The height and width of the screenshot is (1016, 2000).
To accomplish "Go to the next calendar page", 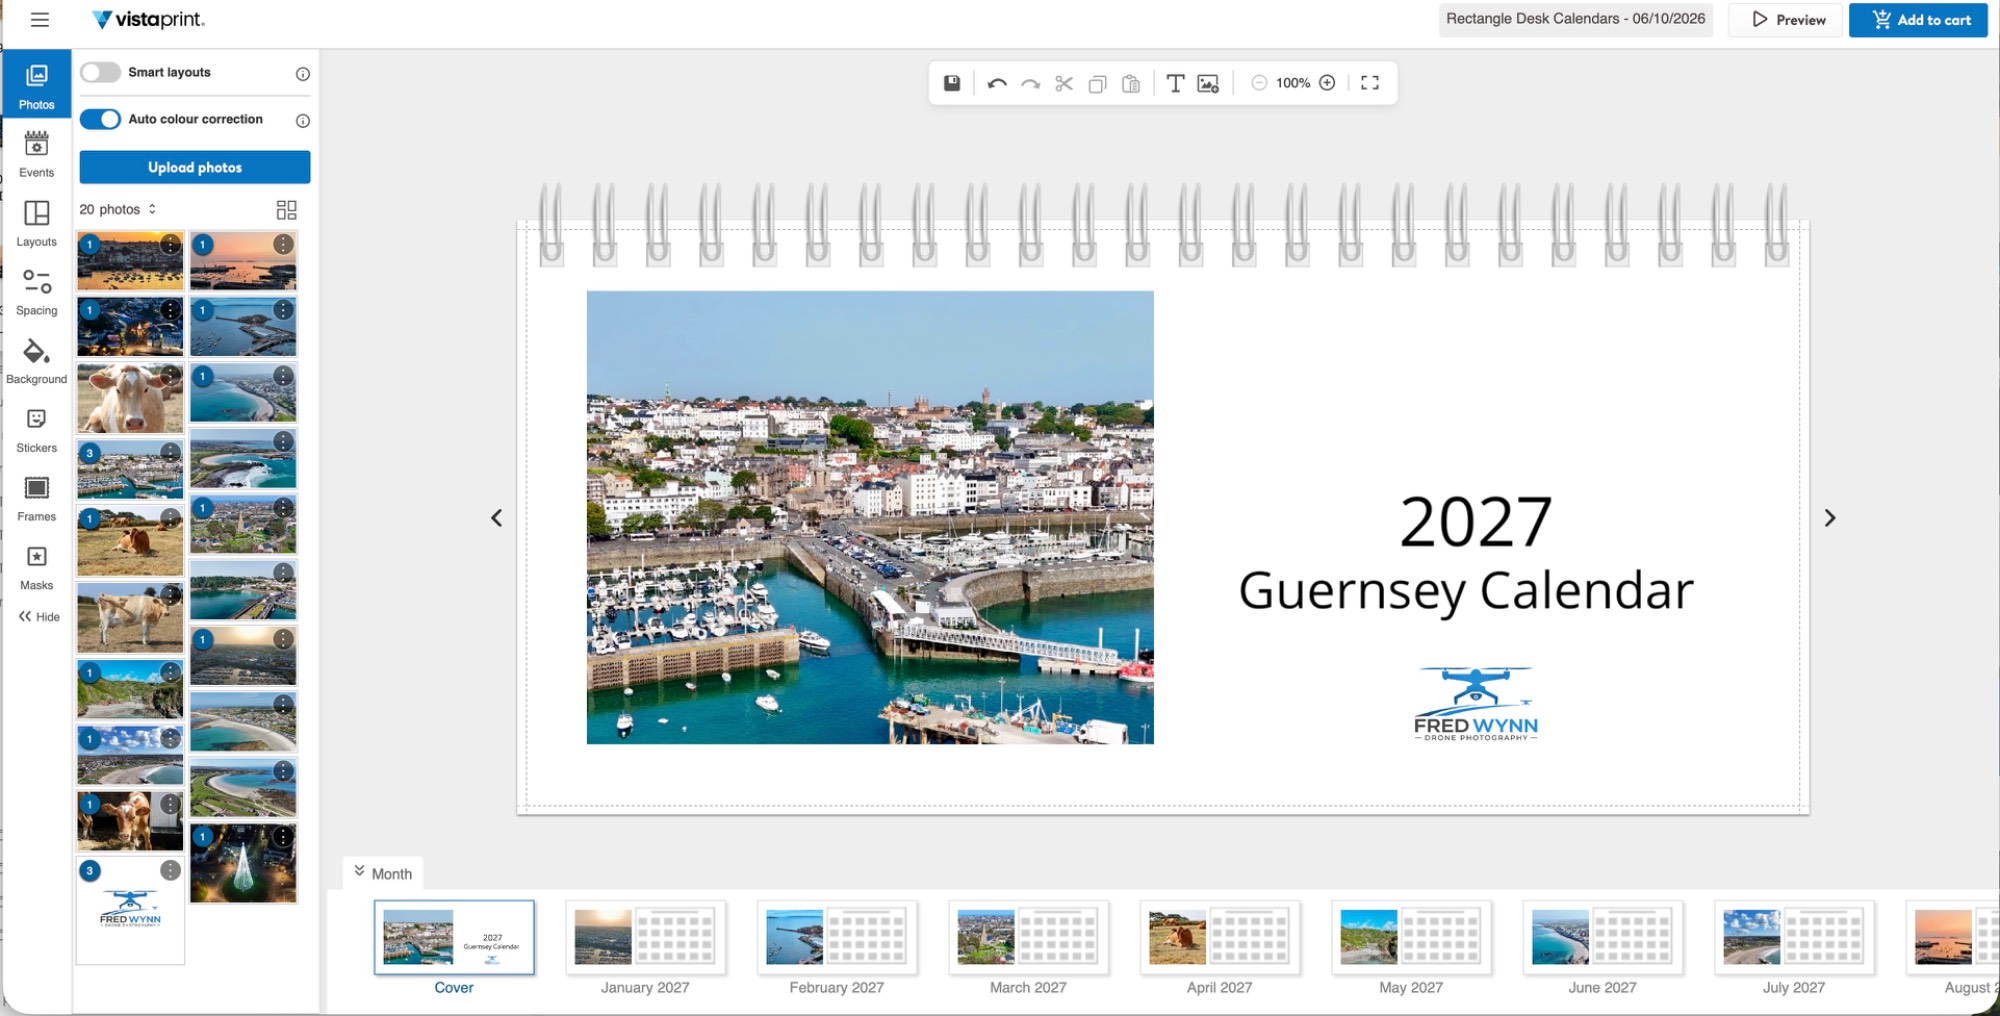I will (1830, 518).
